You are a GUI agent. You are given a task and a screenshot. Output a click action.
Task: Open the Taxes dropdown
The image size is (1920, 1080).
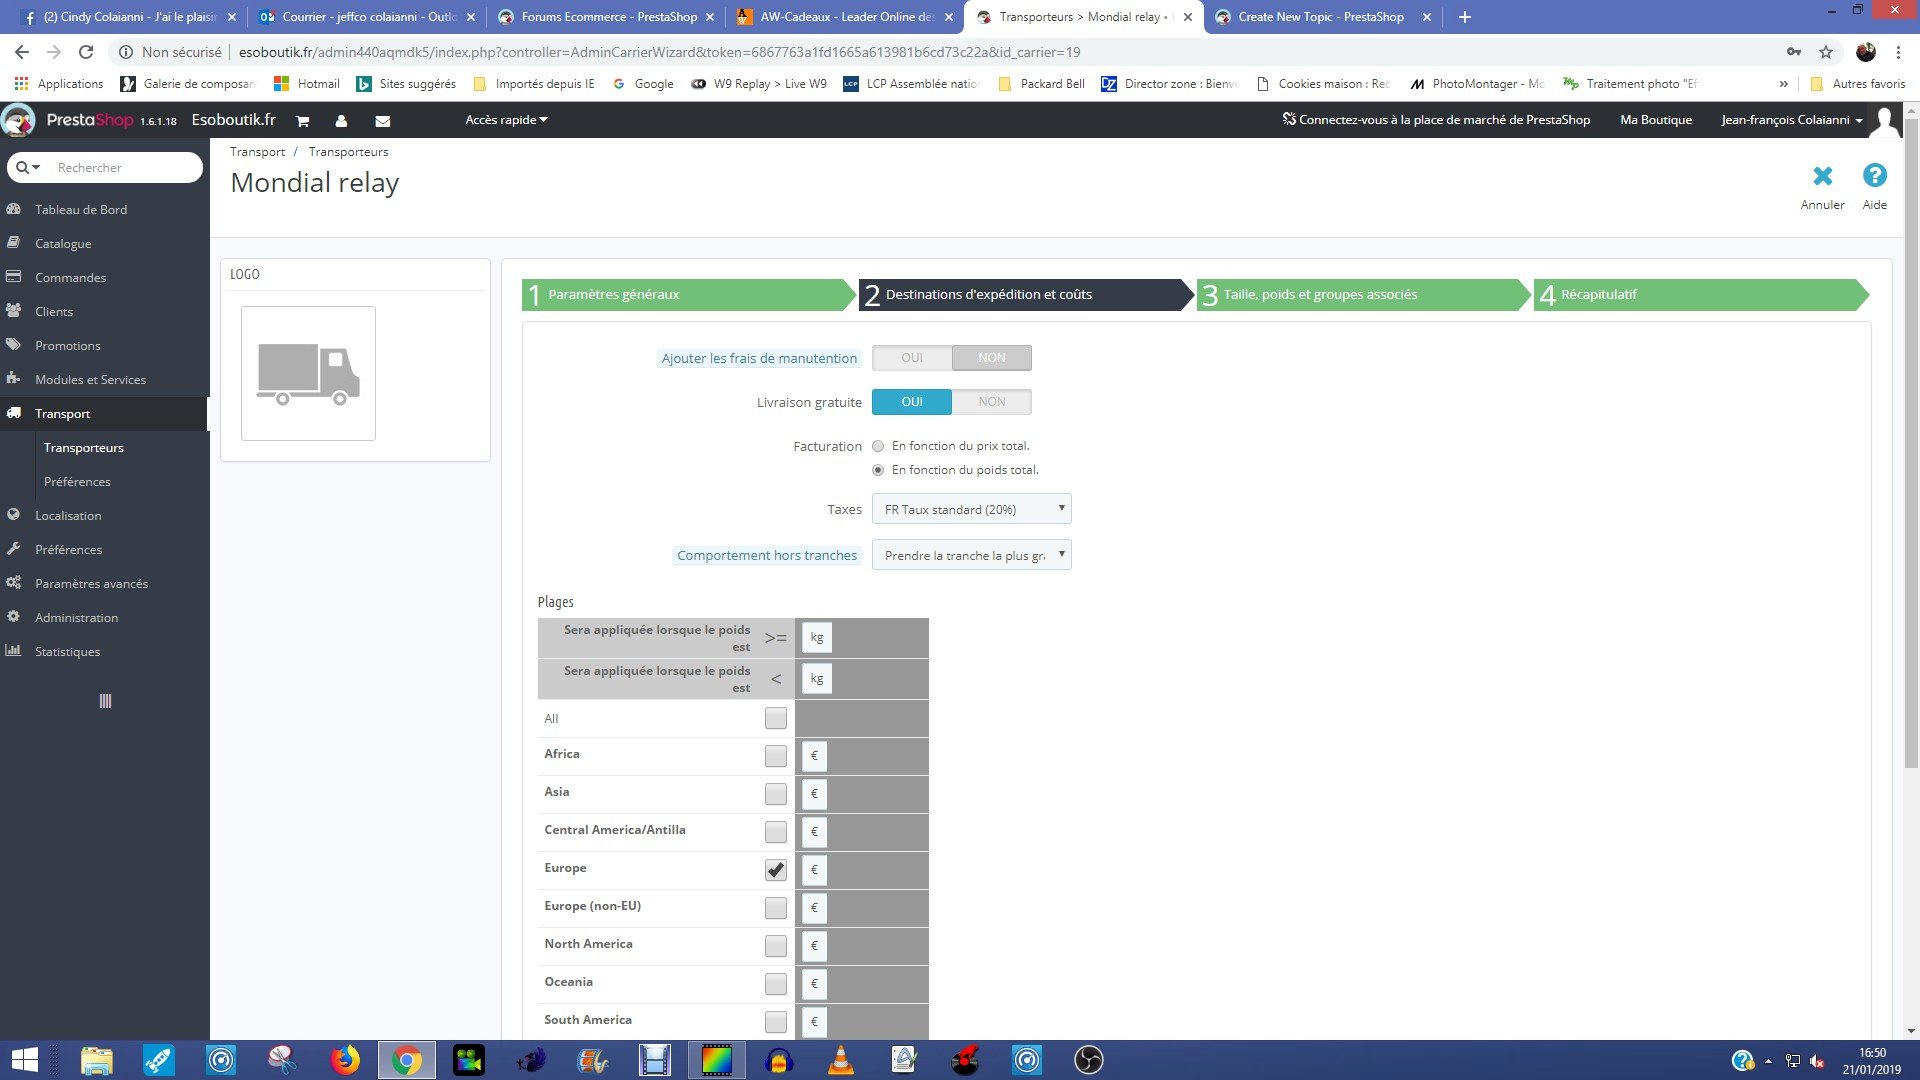pos(972,509)
